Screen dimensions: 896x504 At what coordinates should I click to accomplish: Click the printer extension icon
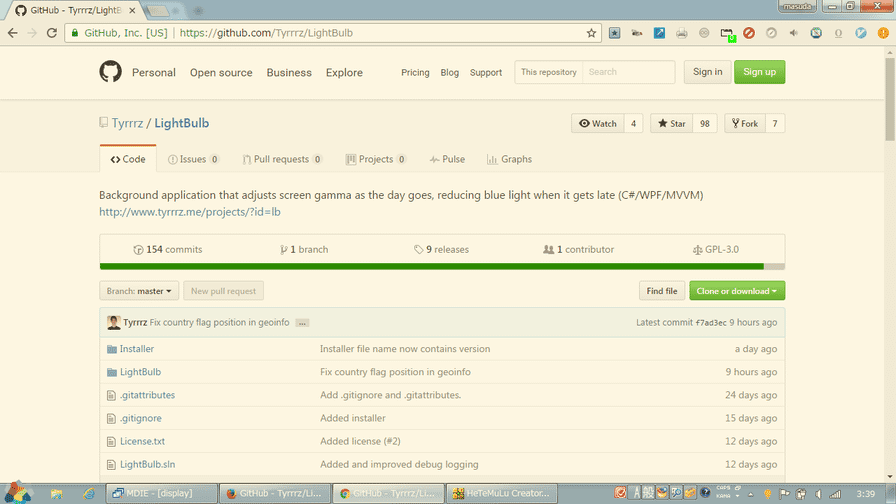[x=682, y=33]
